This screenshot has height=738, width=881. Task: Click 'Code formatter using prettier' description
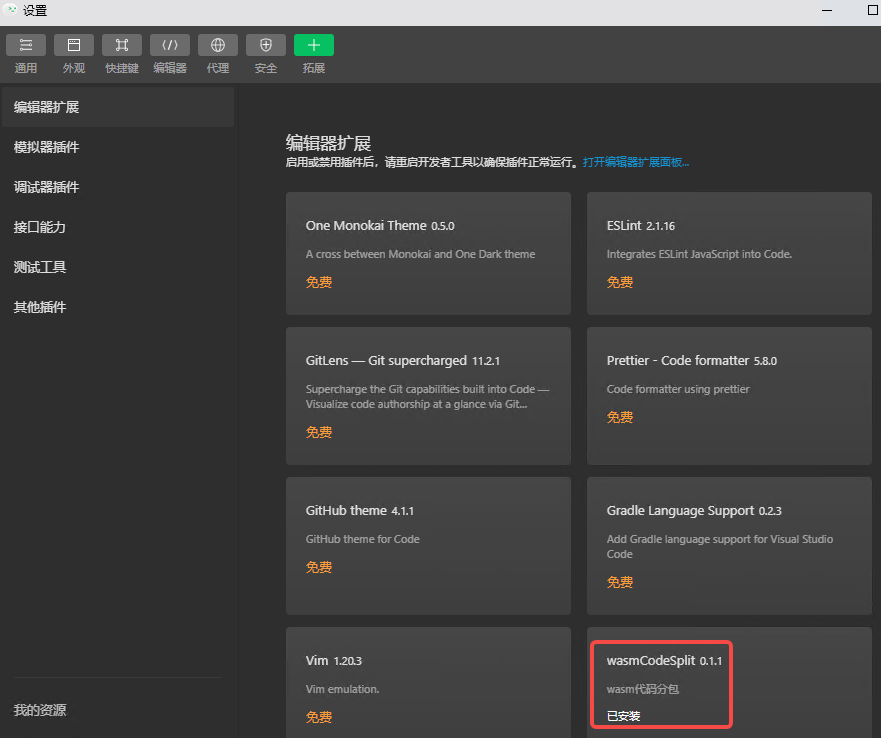click(x=678, y=389)
